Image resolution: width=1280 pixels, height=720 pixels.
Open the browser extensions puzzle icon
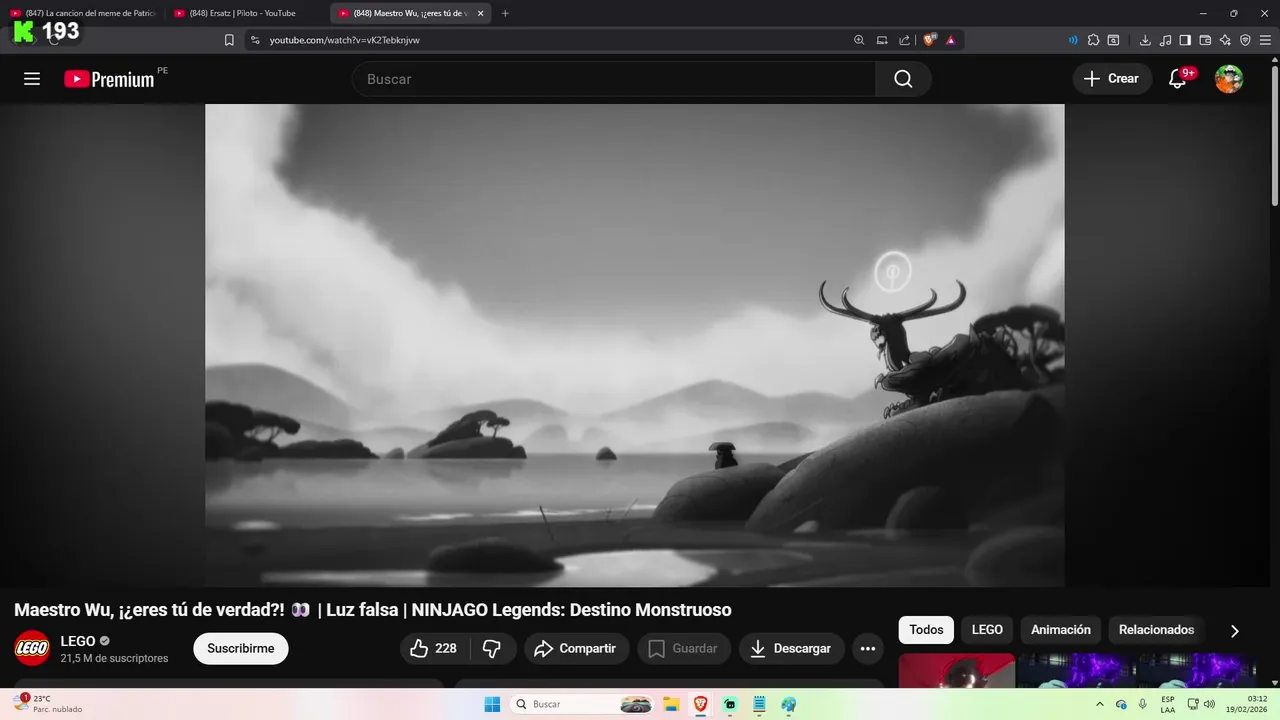[1093, 40]
